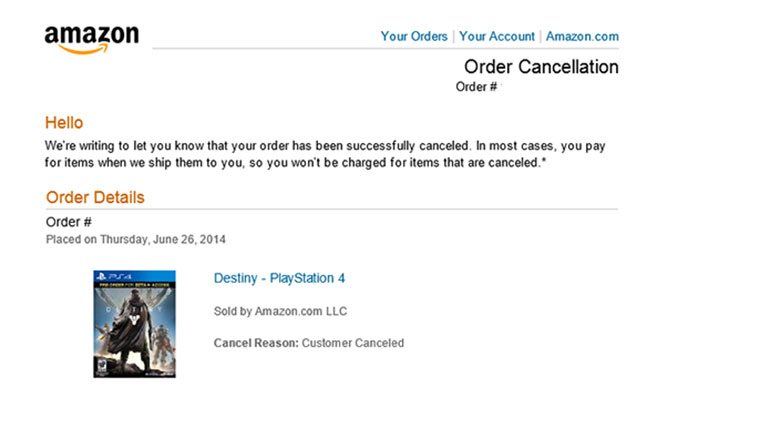Image resolution: width=760 pixels, height=428 pixels.
Task: Click Order # under Order Details
Action: click(x=69, y=222)
